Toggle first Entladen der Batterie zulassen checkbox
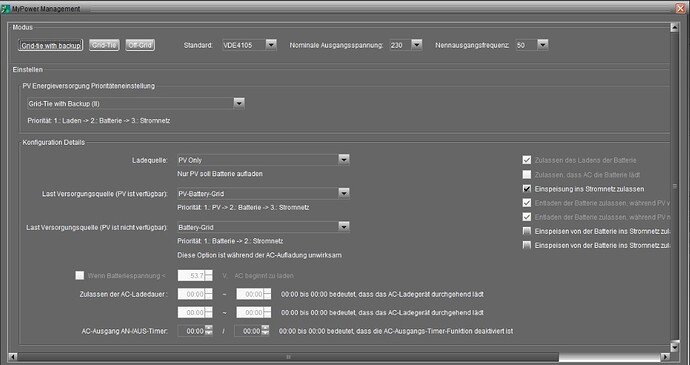690x365 pixels. point(527,203)
